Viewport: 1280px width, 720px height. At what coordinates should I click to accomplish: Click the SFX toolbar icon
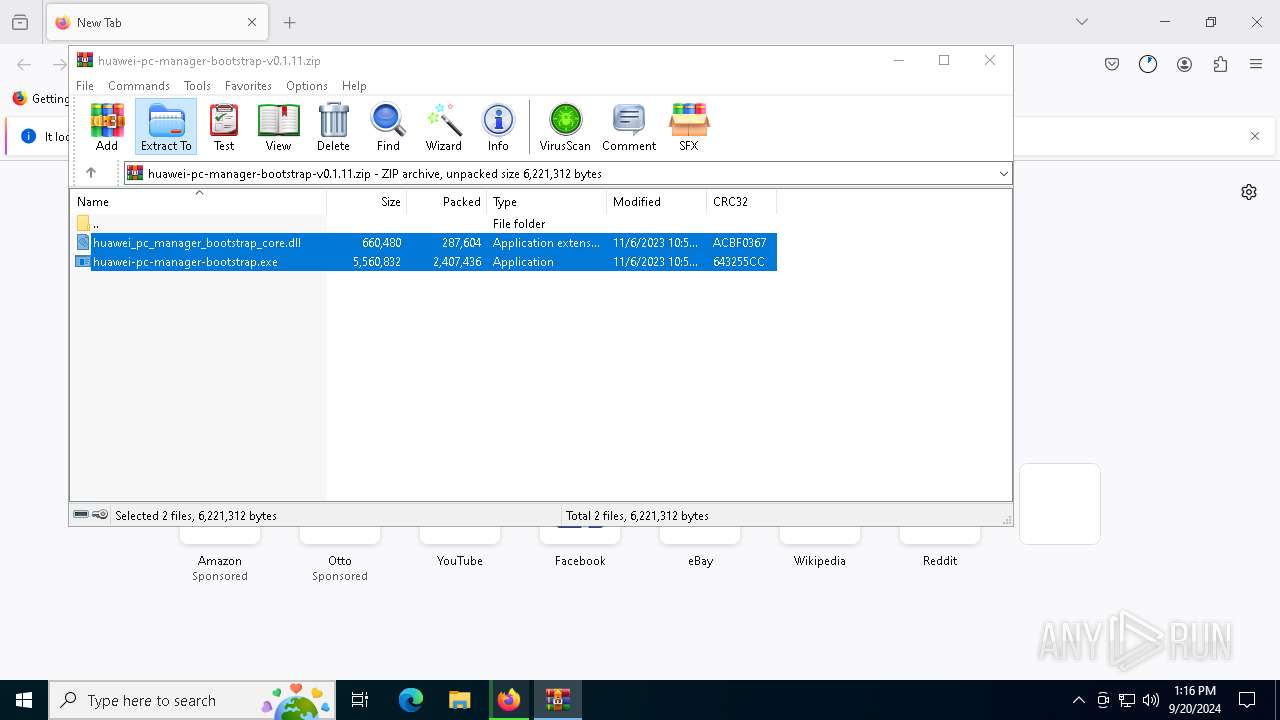click(x=689, y=127)
